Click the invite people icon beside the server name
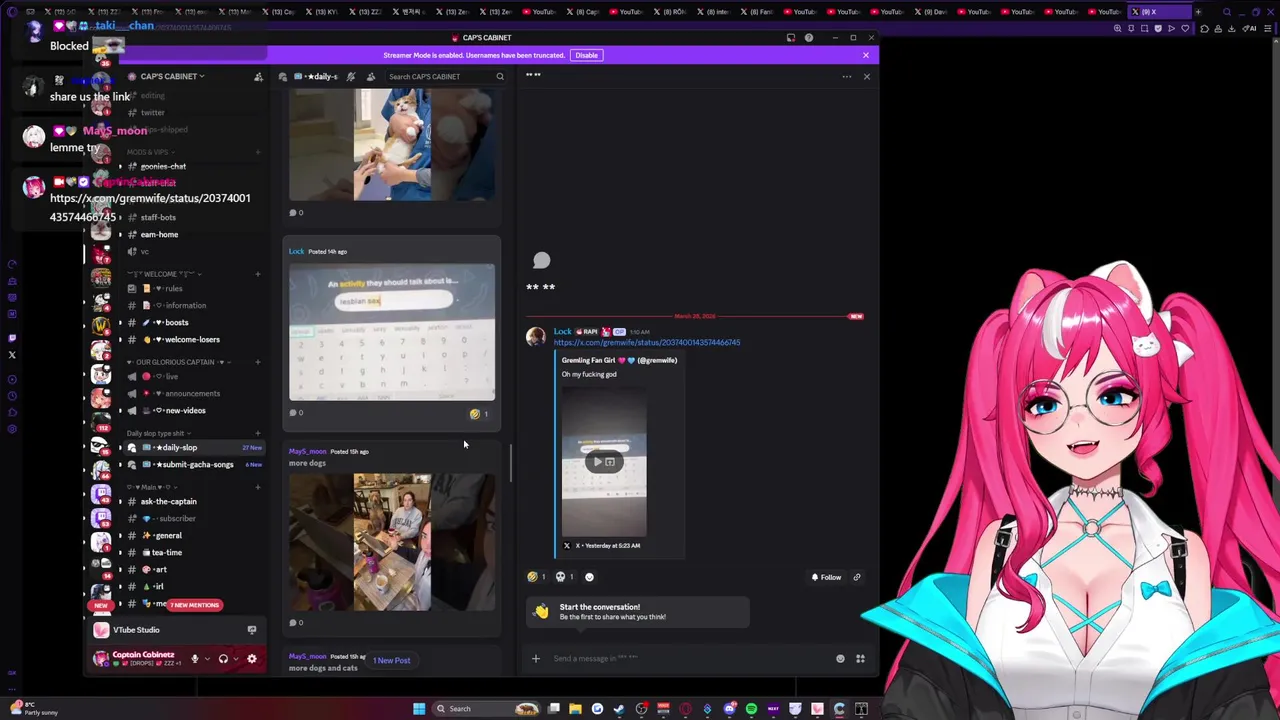This screenshot has width=1280, height=720. click(x=258, y=76)
